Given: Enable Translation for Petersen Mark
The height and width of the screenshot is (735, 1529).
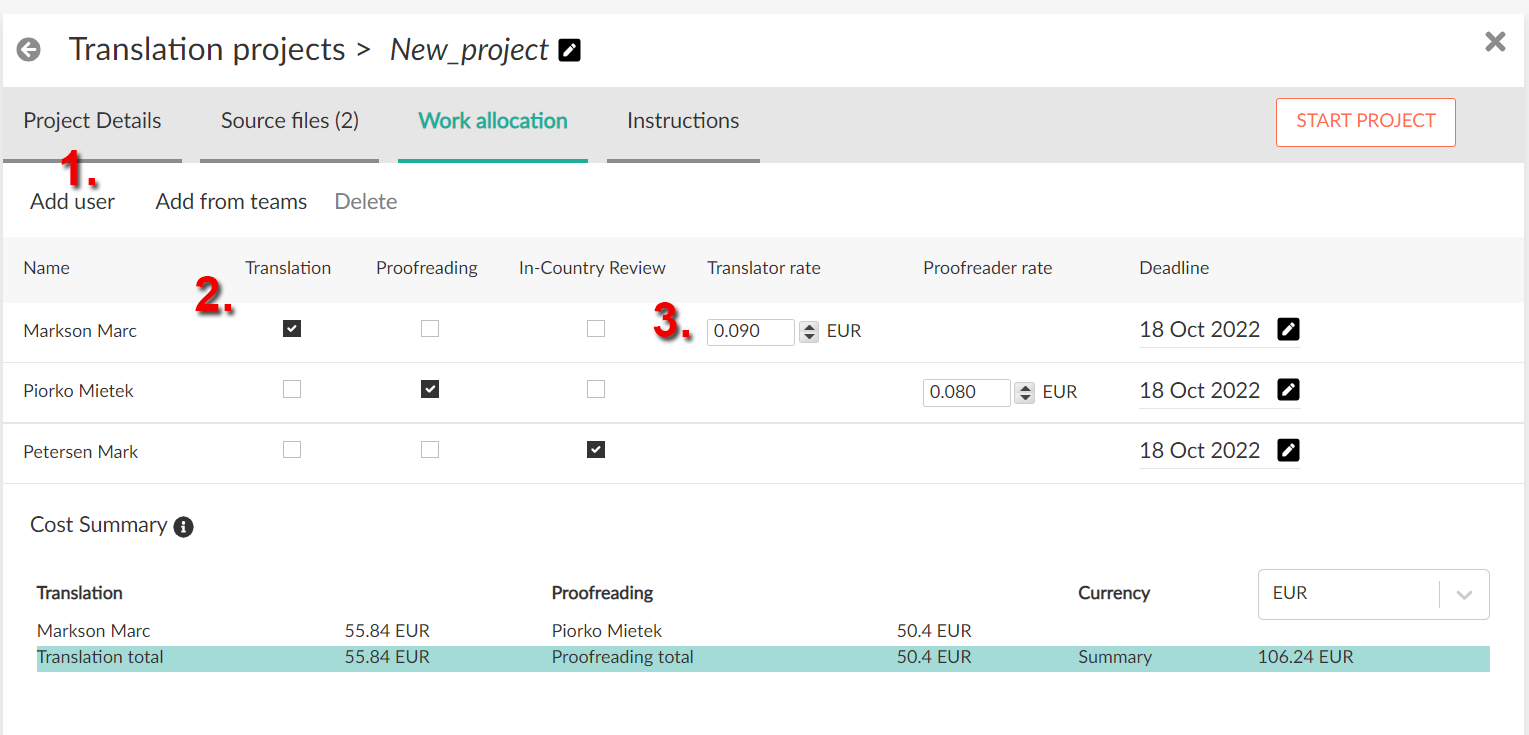Looking at the screenshot, I should click(x=292, y=450).
